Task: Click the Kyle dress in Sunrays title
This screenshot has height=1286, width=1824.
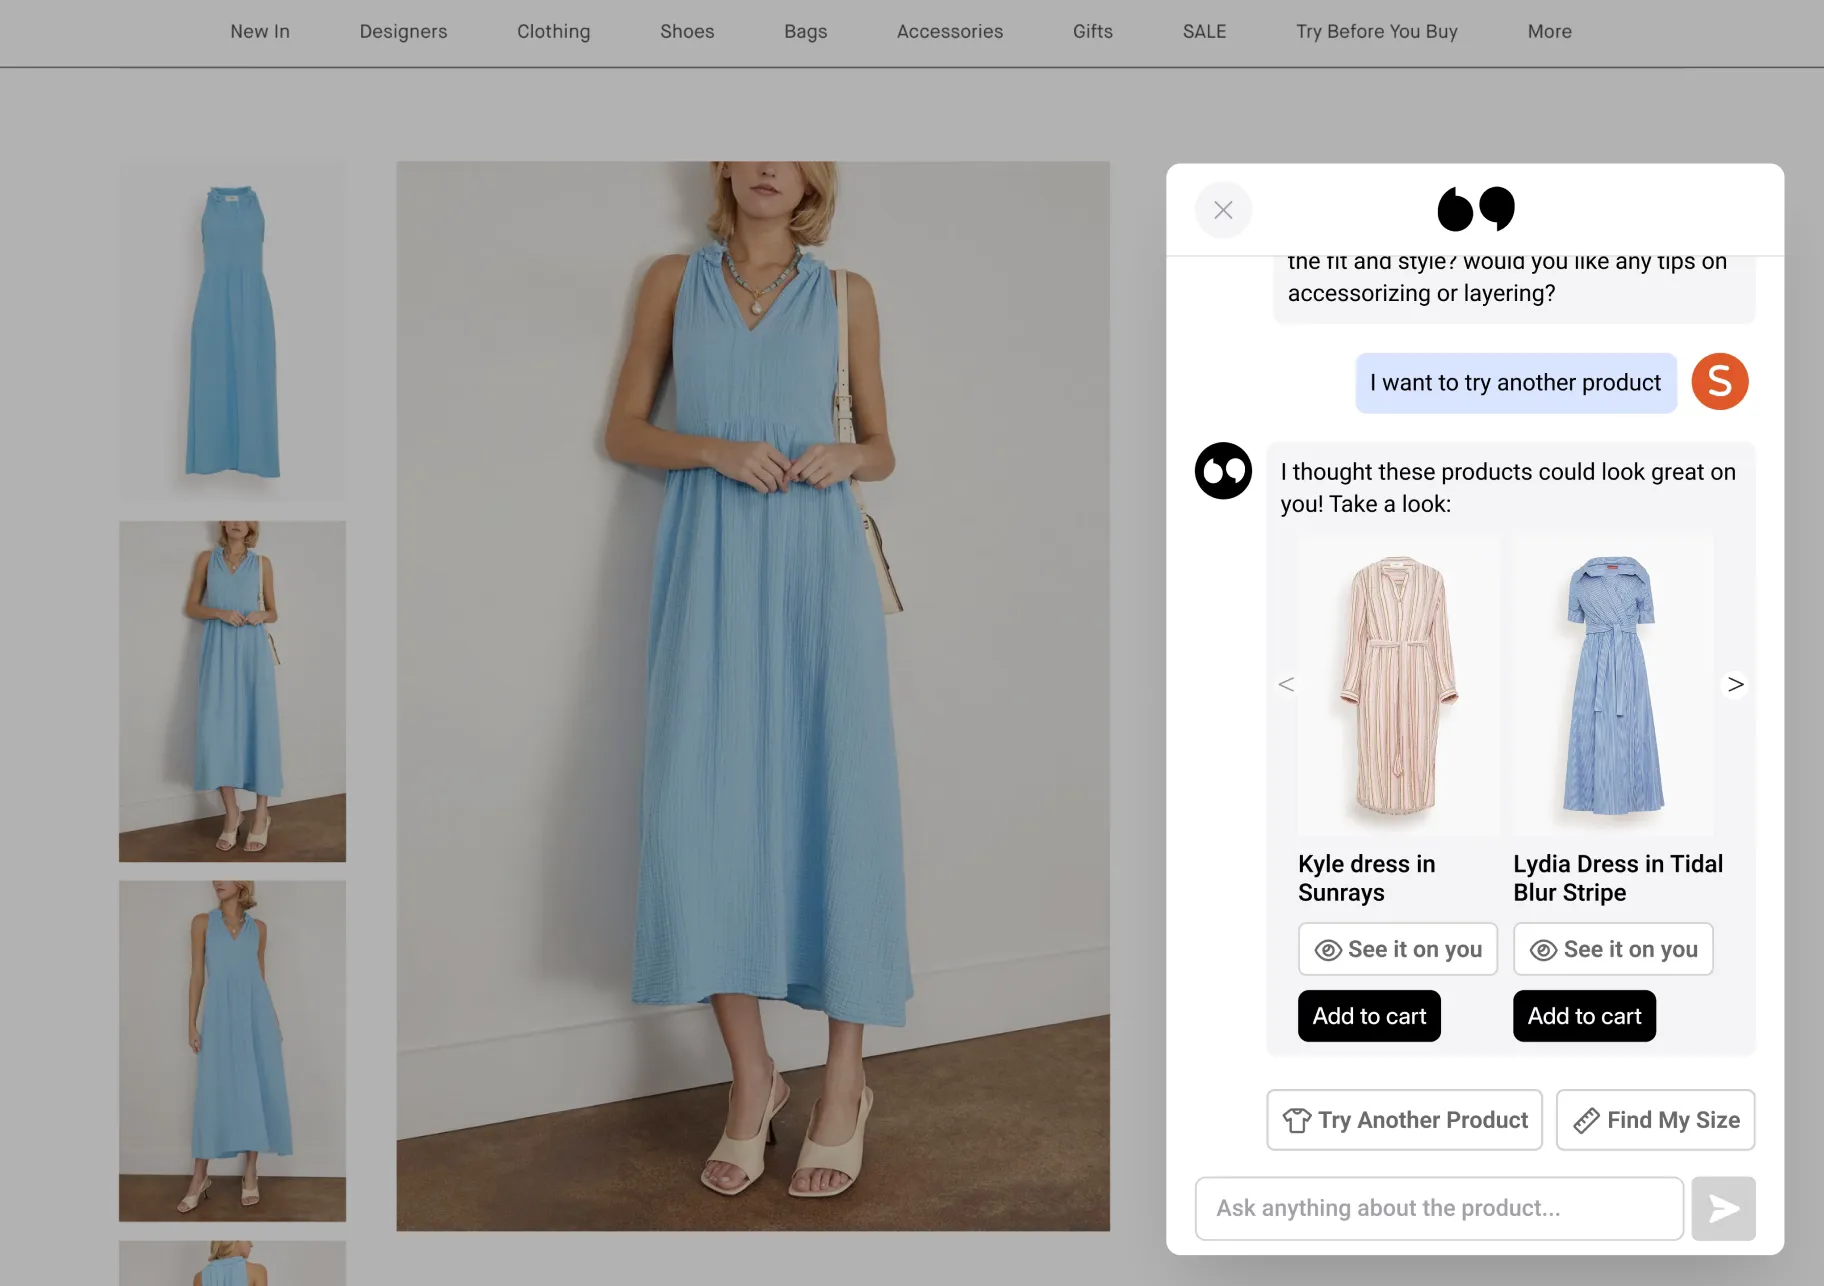Action: click(x=1366, y=878)
